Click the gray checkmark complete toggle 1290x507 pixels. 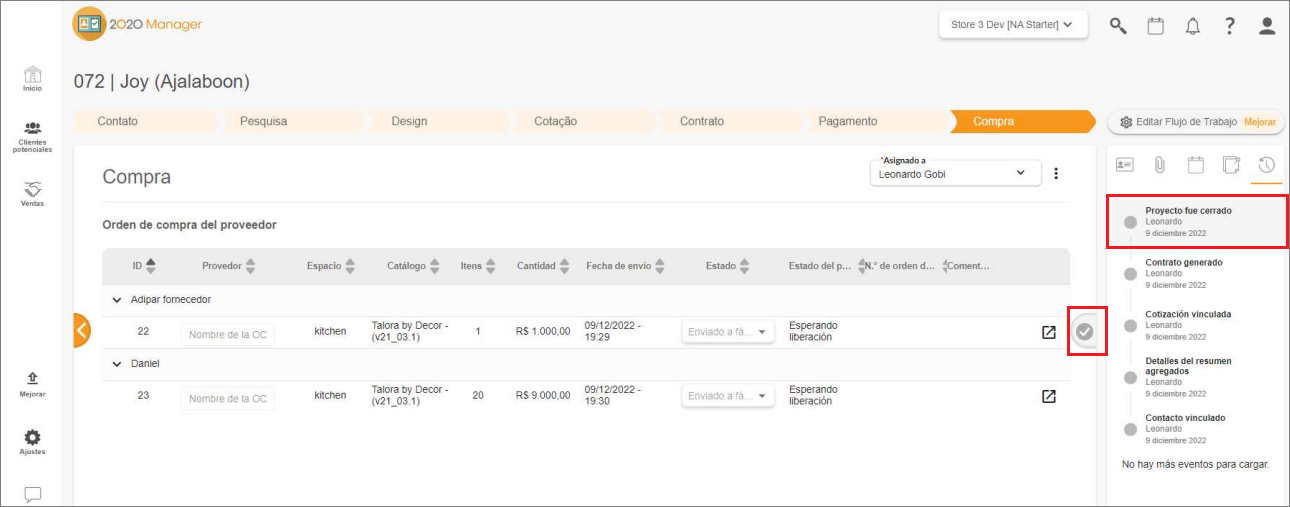pos(1085,331)
